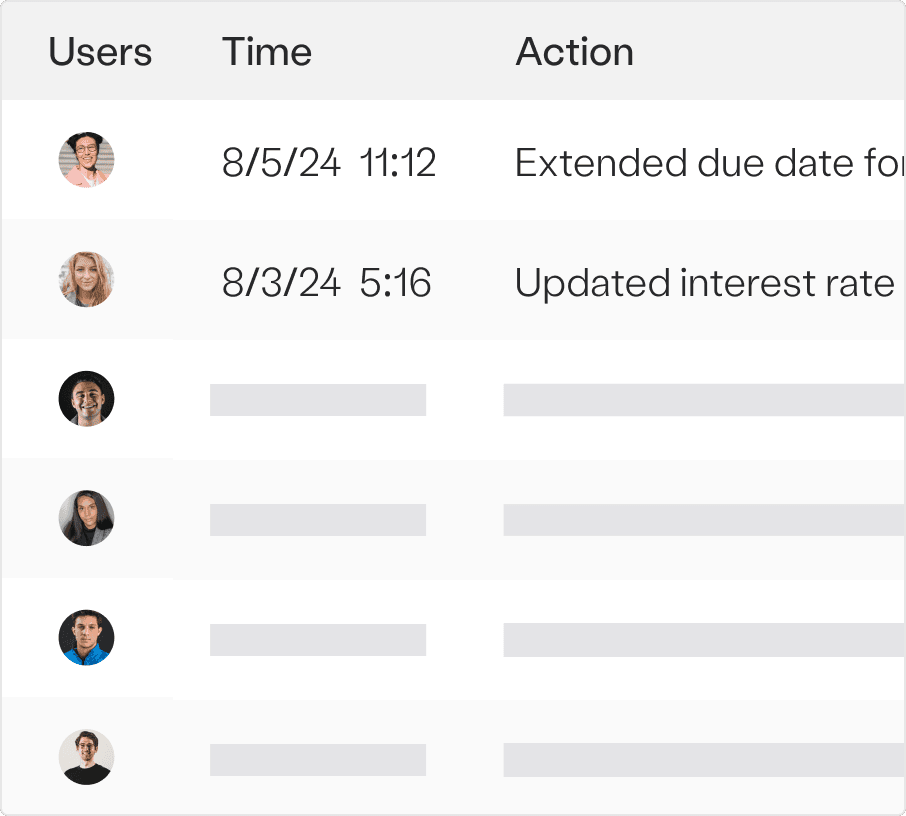Select the avatar with blue jacket
The image size is (906, 816).
pos(87,637)
